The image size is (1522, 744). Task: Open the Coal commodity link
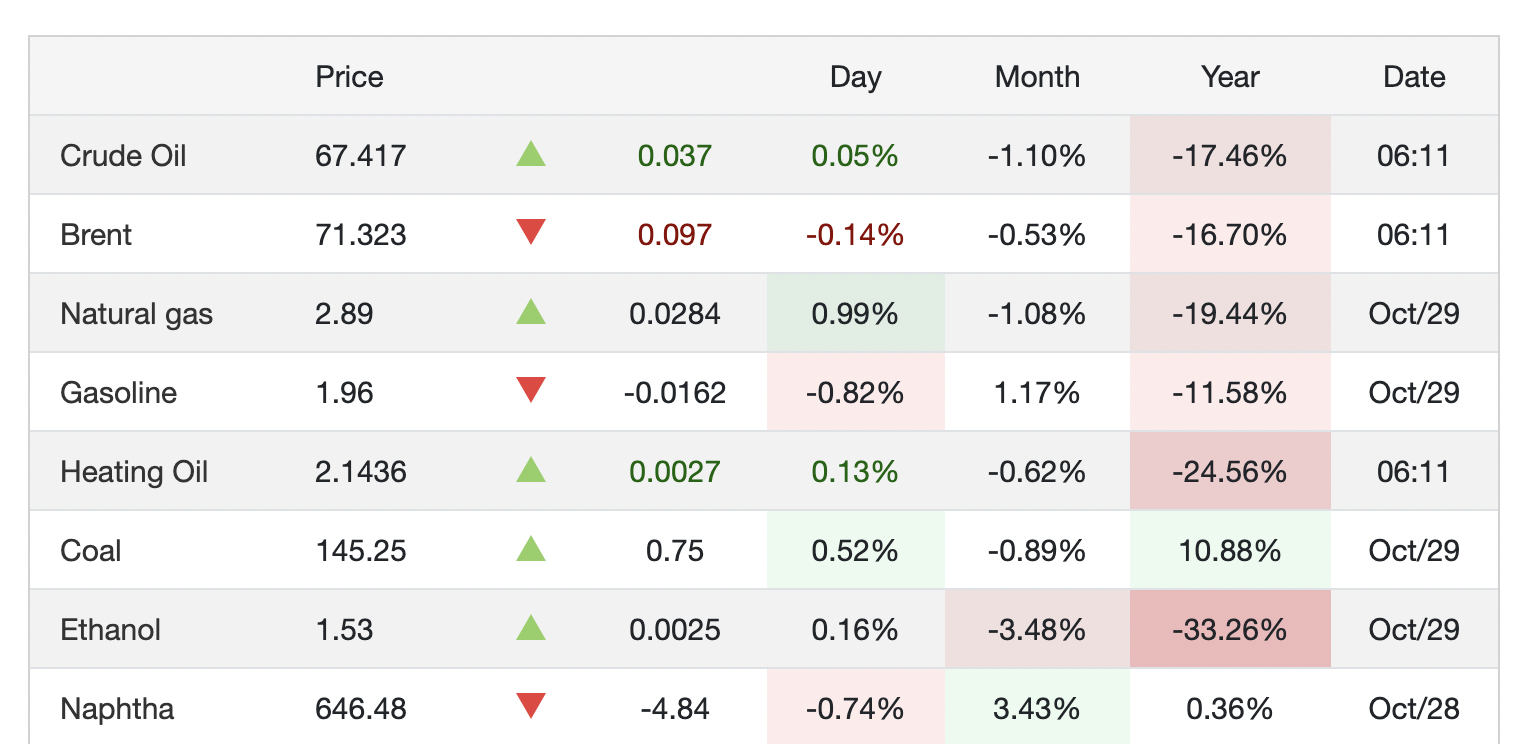click(x=91, y=551)
